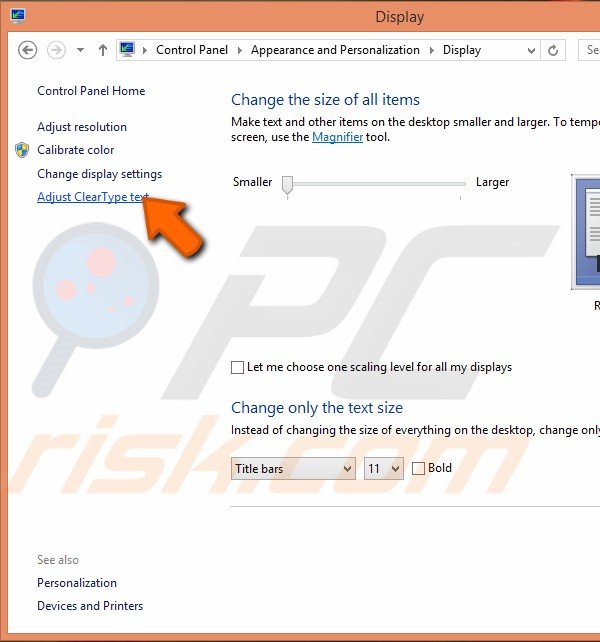Viewport: 600px width, 642px height.
Task: Open Devices and Printers link
Action: tap(90, 606)
